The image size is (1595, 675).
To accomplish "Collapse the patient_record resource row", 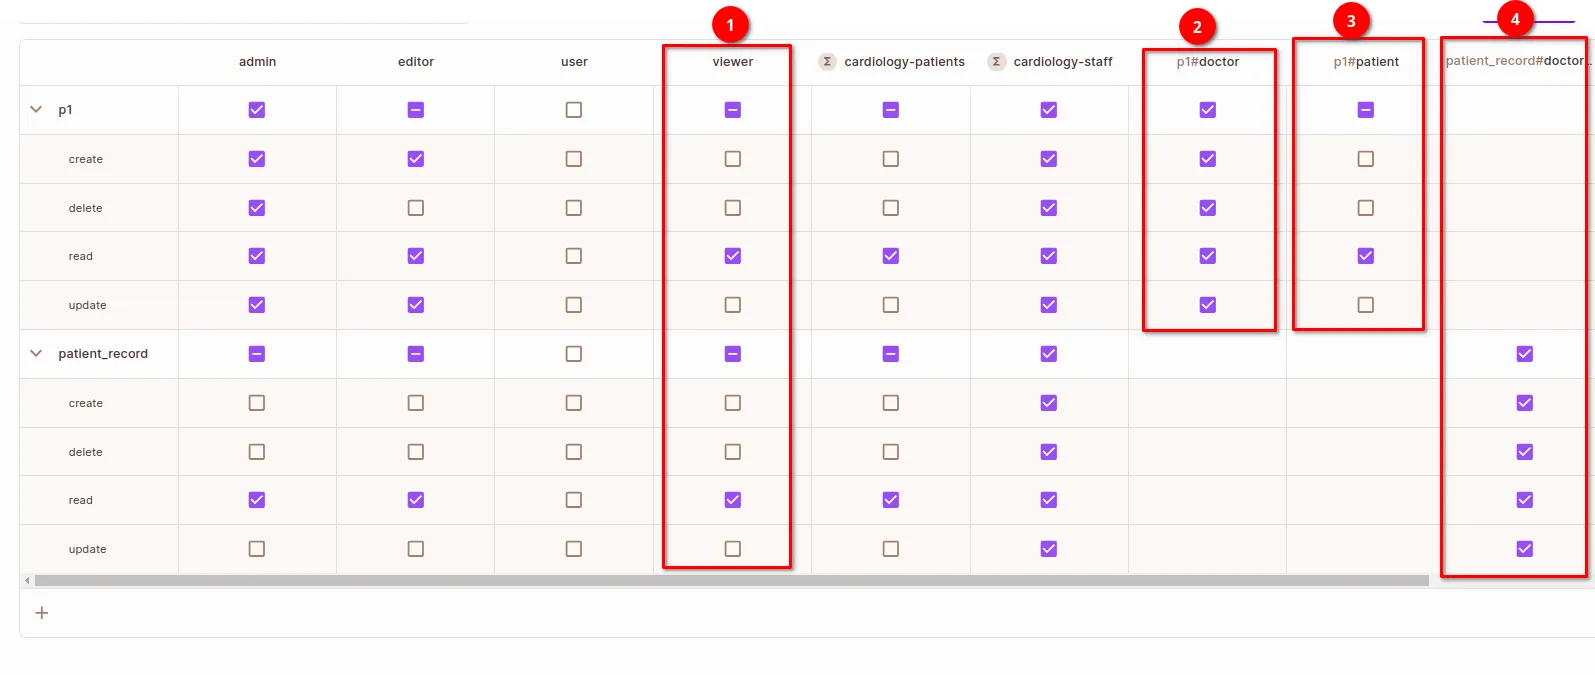I will [x=37, y=354].
